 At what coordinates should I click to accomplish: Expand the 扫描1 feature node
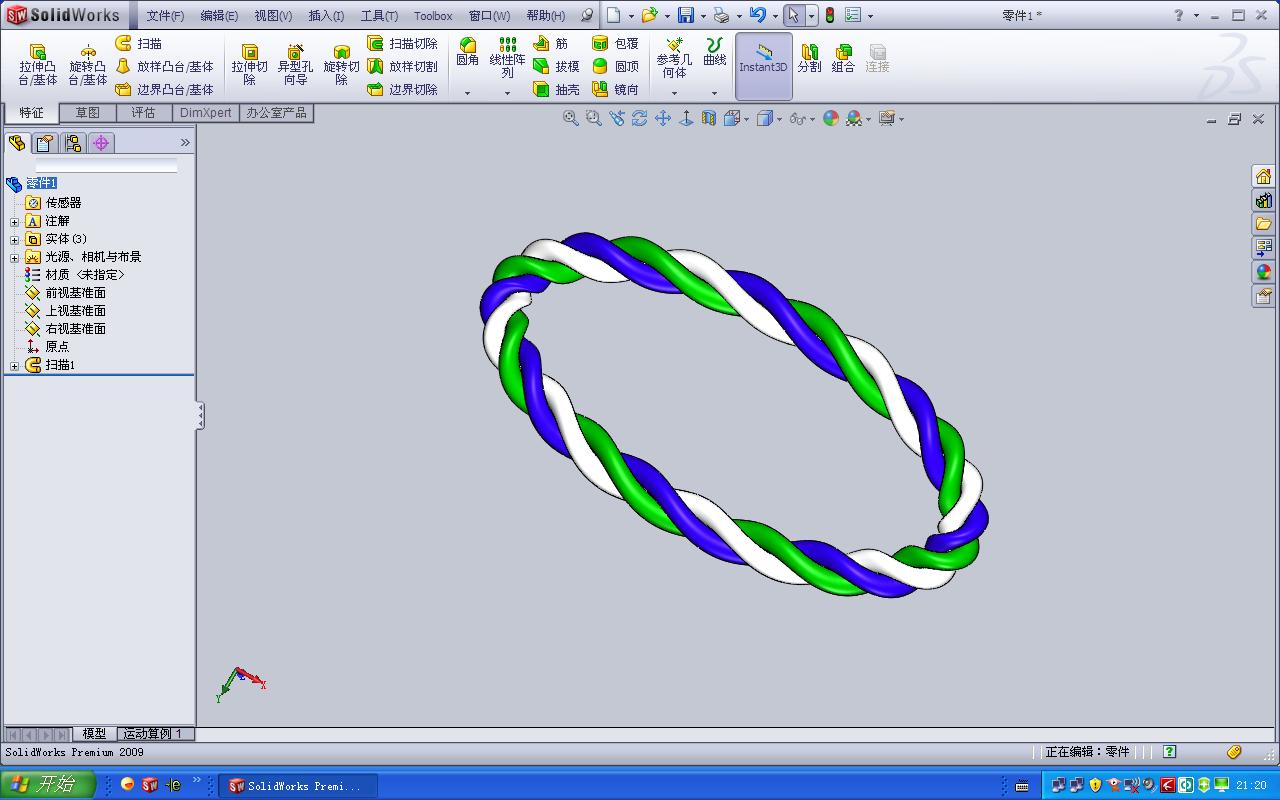[14, 366]
